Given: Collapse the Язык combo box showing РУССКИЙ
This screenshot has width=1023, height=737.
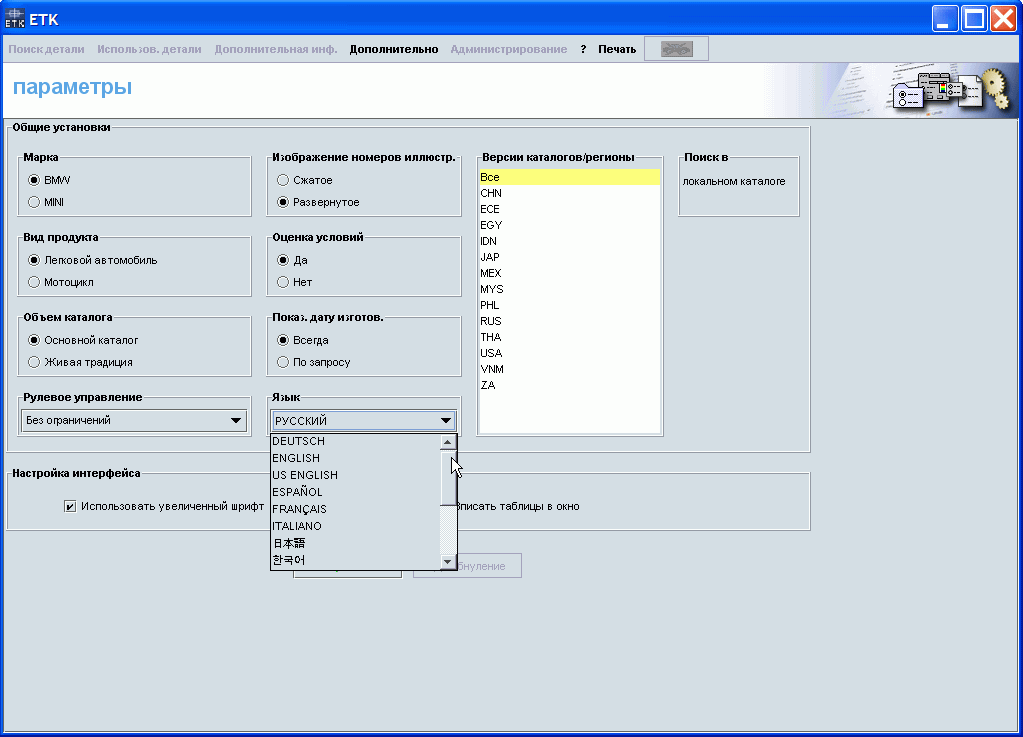Looking at the screenshot, I should point(445,421).
